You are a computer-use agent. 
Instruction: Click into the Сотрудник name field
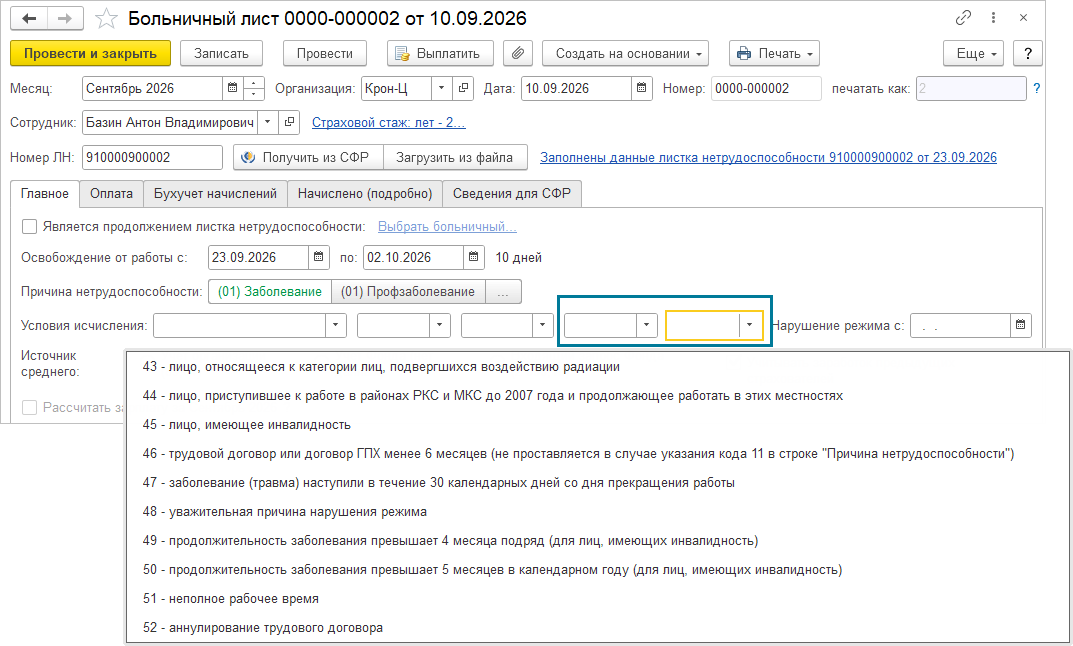click(x=170, y=122)
